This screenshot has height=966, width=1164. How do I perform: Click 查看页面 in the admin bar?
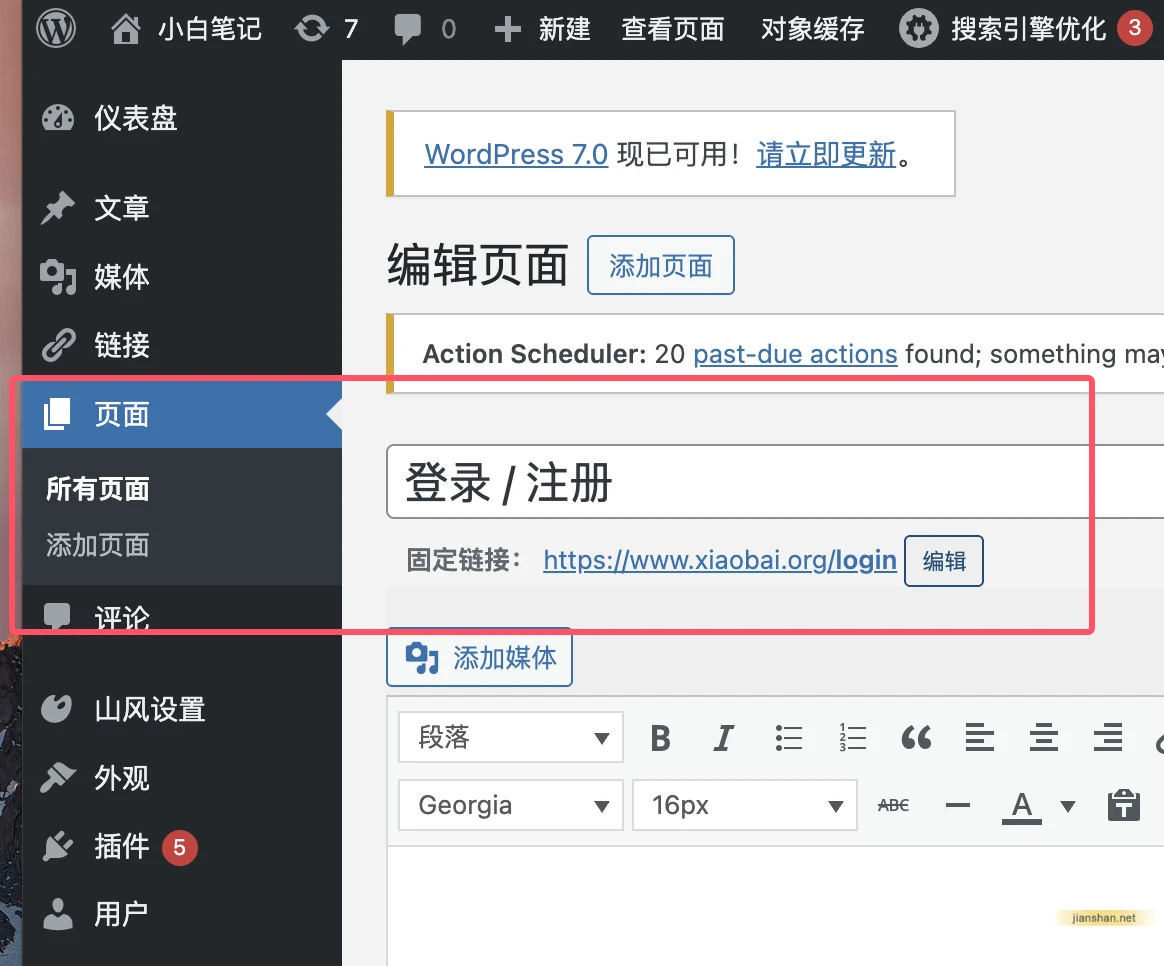673,29
